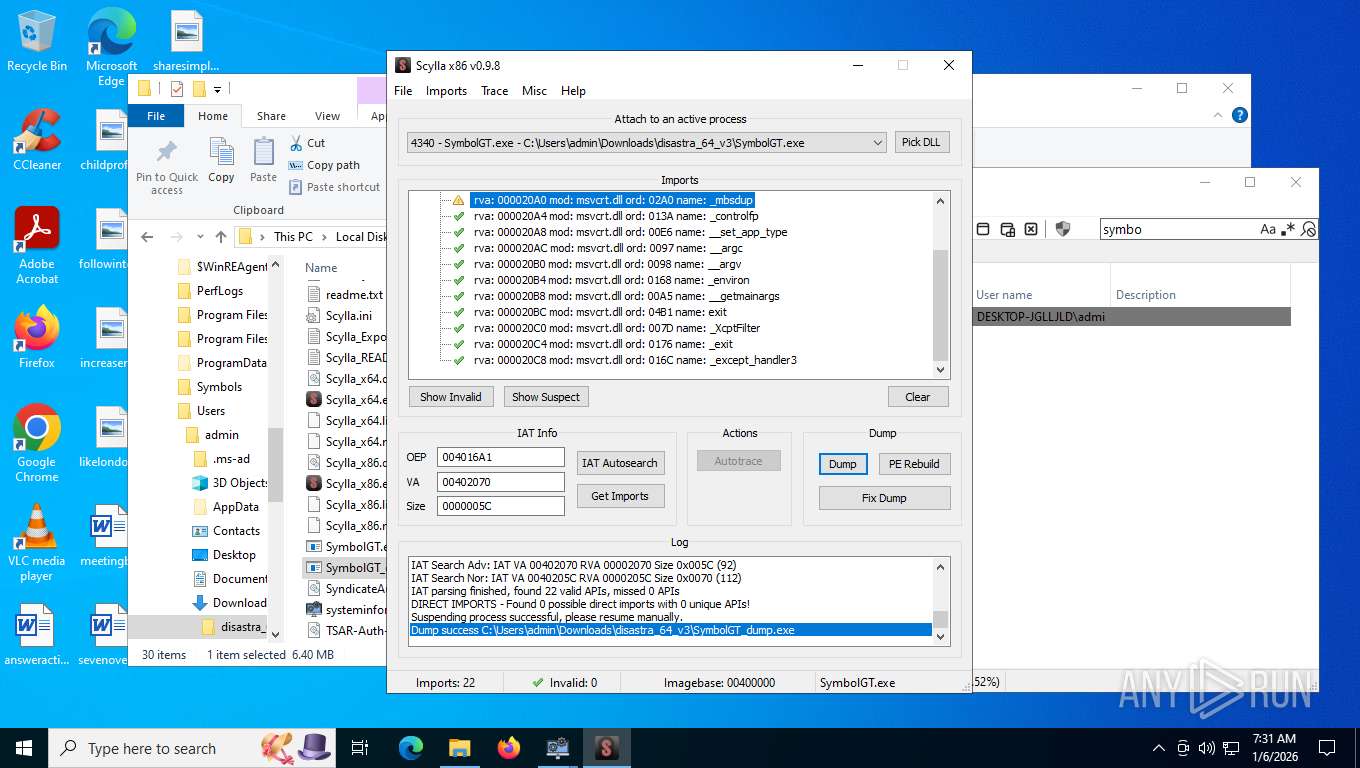Open Scylla from the taskbar icon
1360x768 pixels.
[x=606, y=748]
